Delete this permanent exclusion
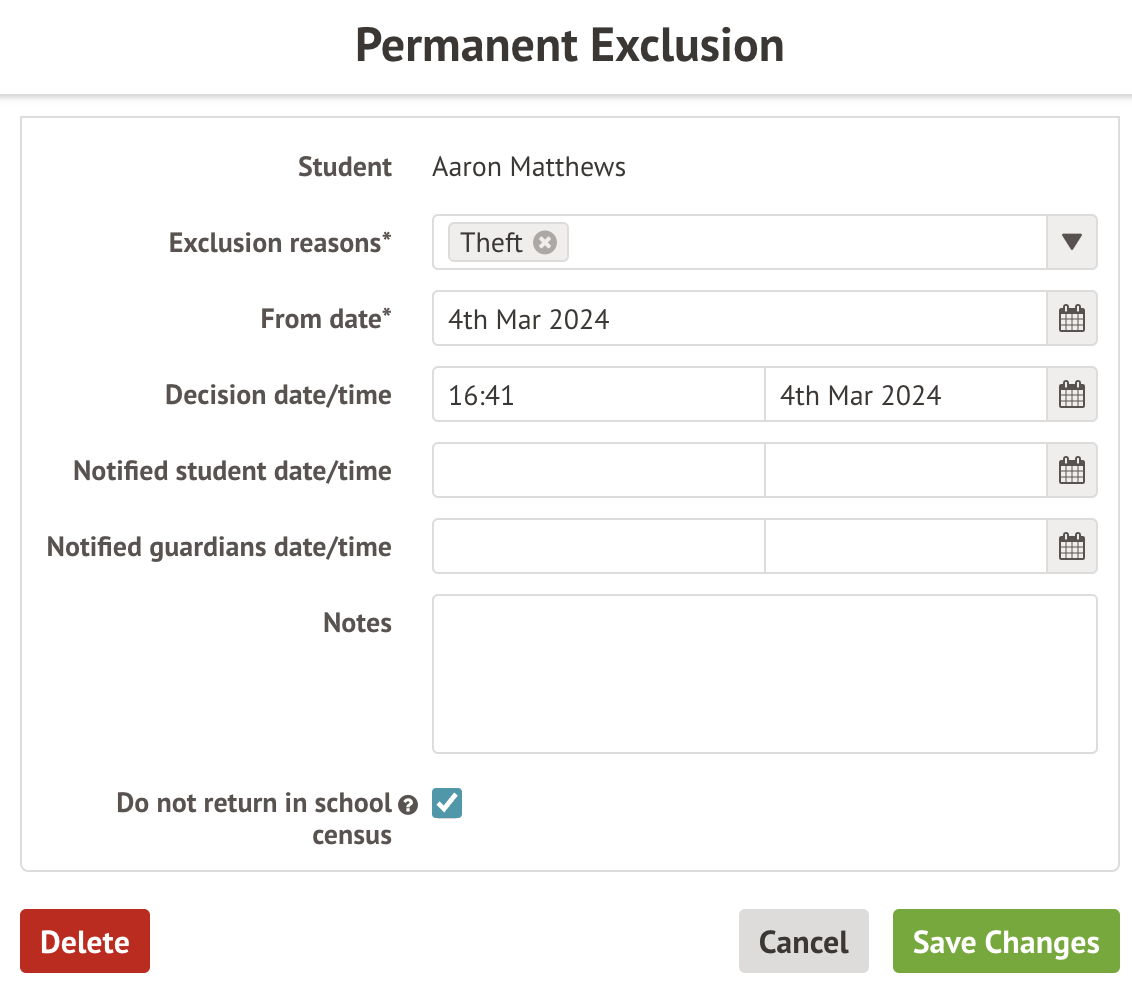Screen dimensions: 1132x994 tap(85, 941)
